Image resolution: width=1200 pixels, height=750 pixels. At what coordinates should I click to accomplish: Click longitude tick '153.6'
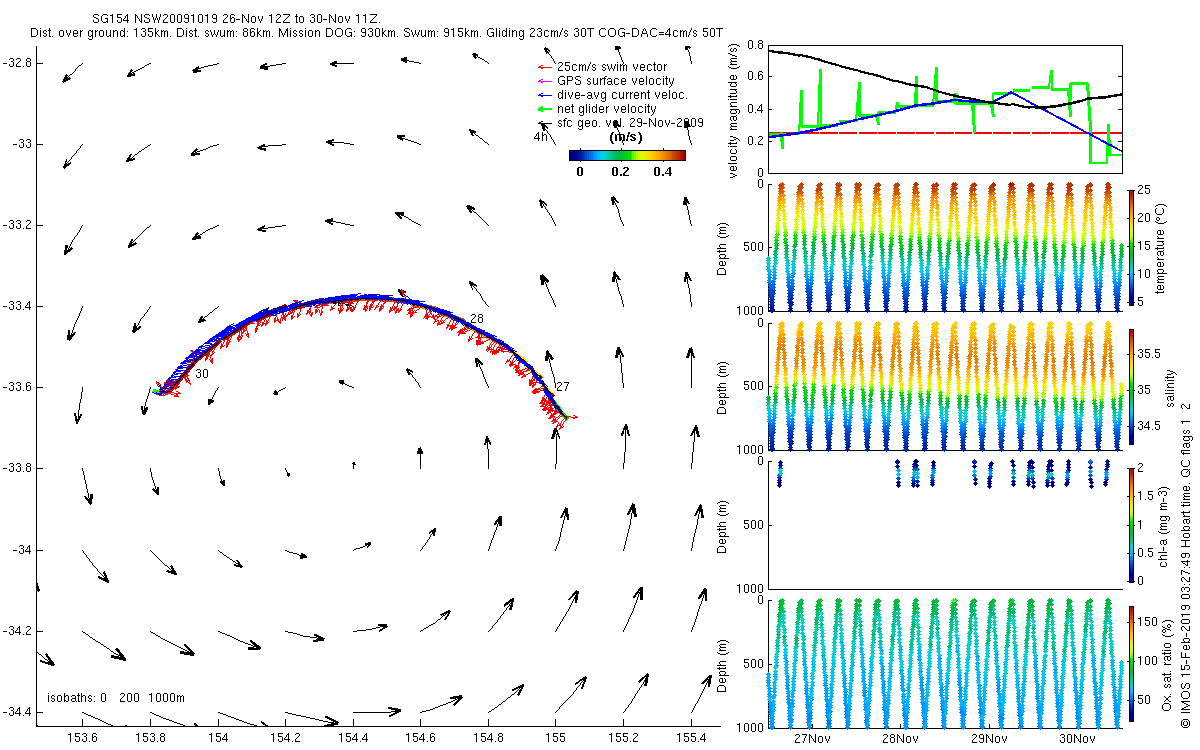82,738
